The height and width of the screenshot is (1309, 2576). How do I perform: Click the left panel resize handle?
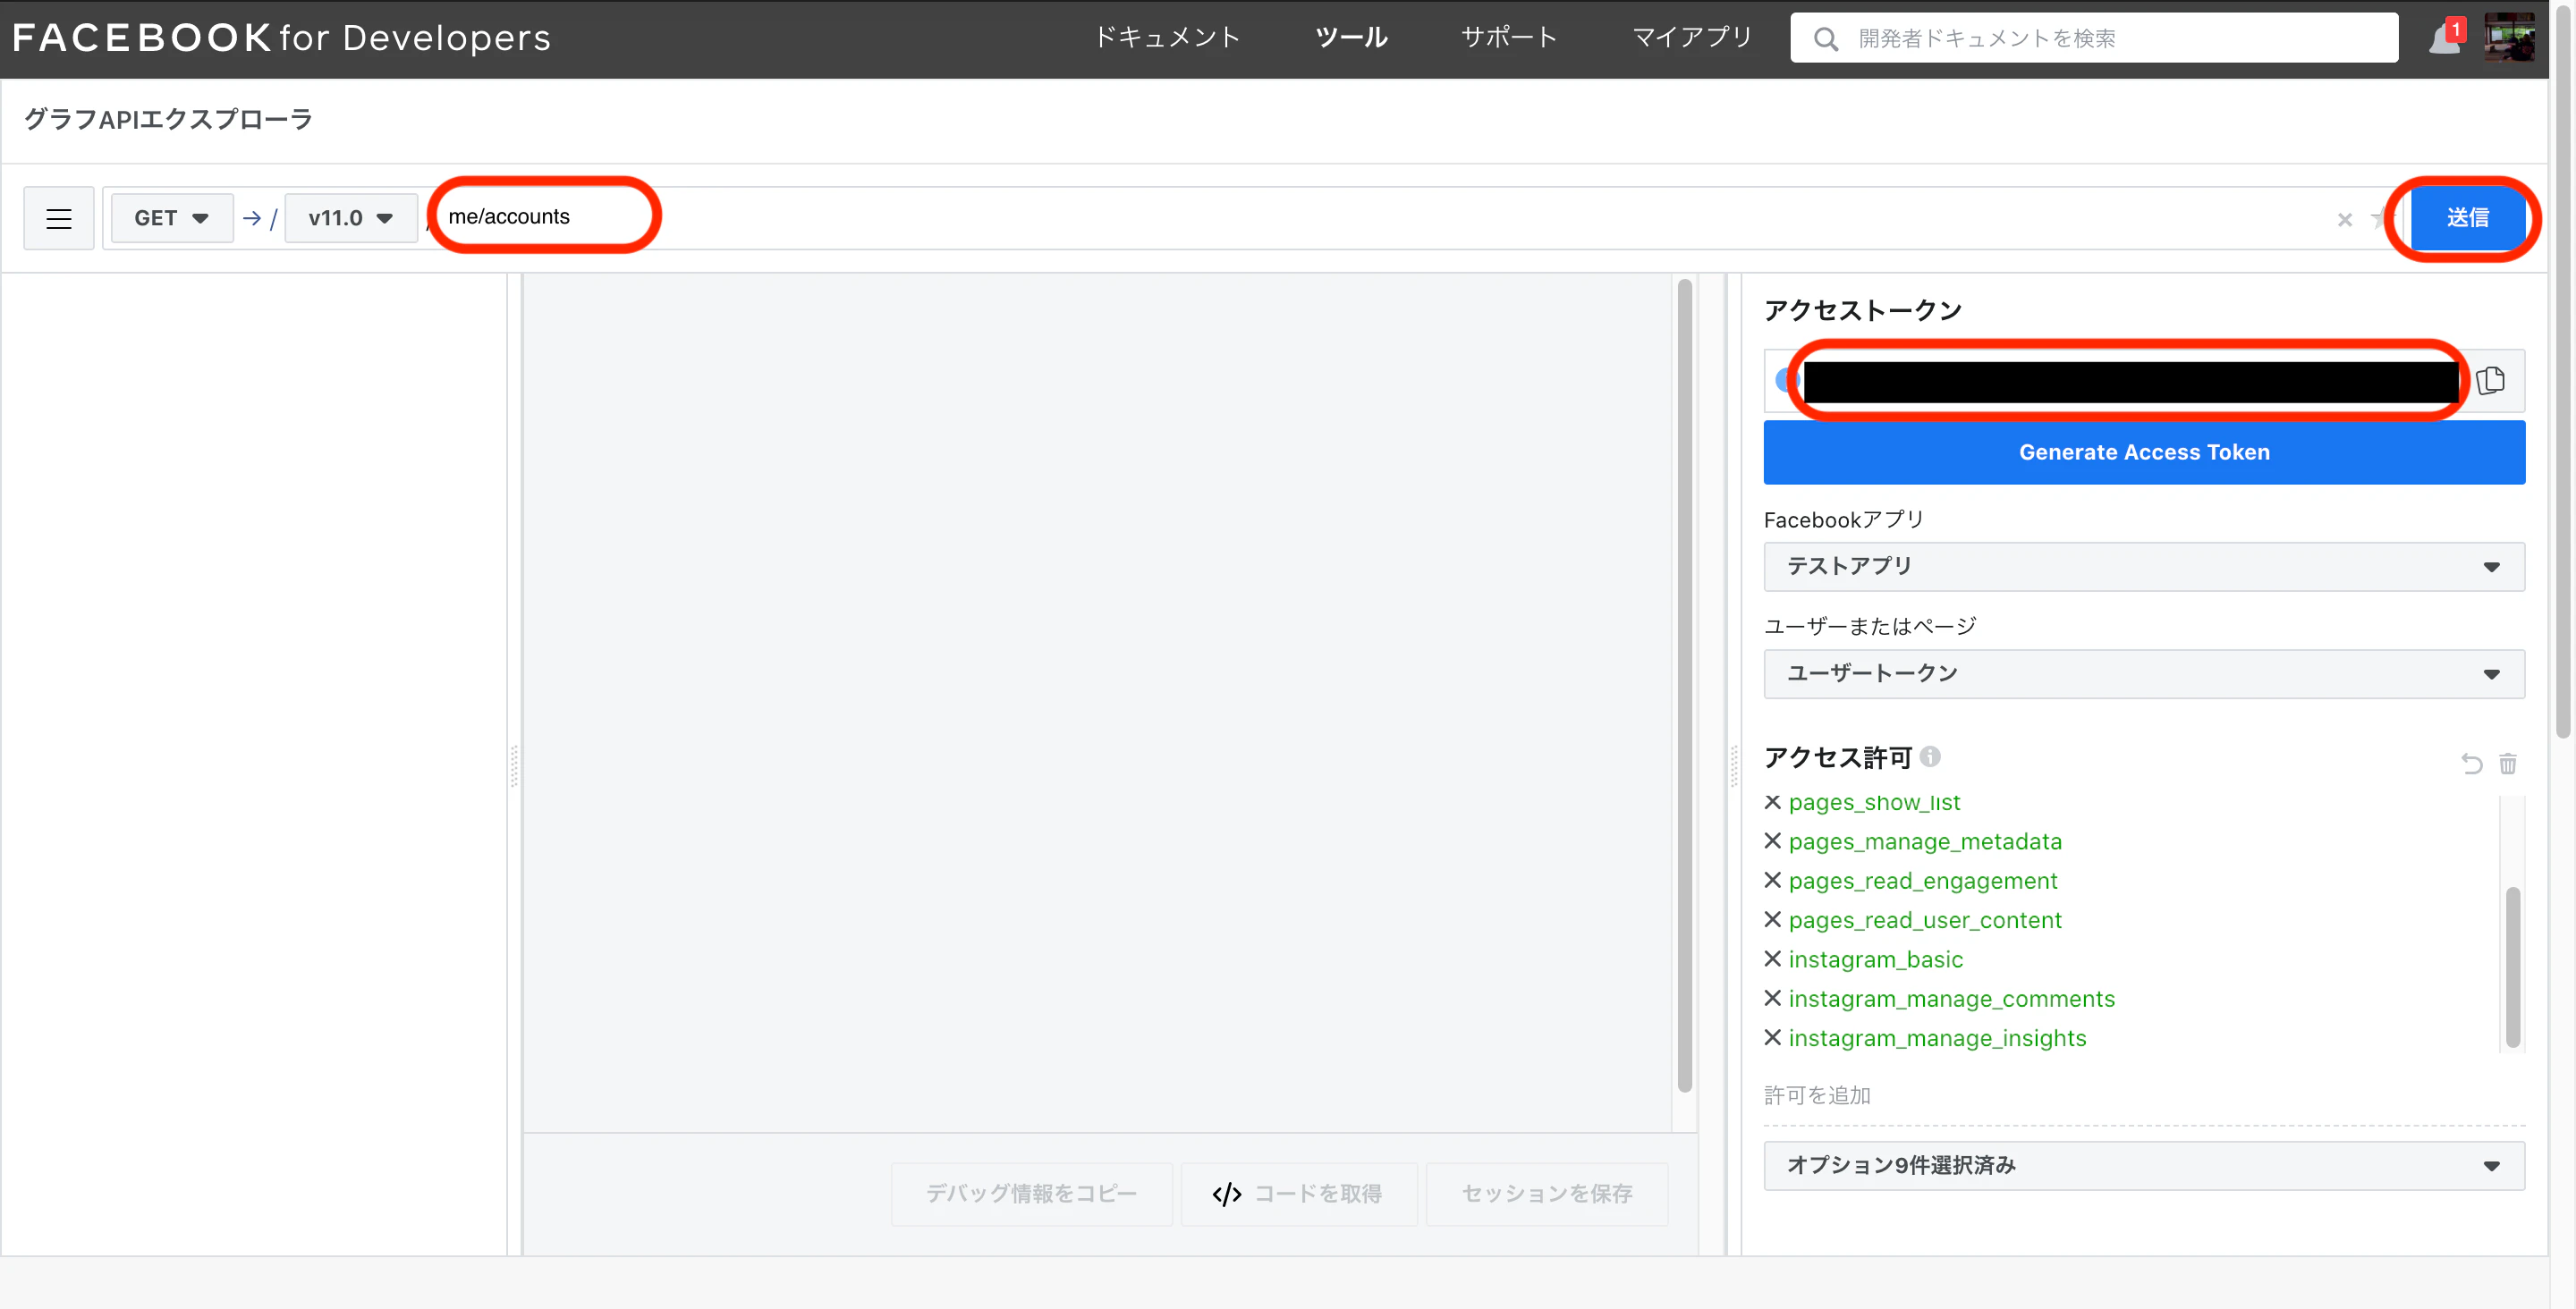(x=514, y=765)
